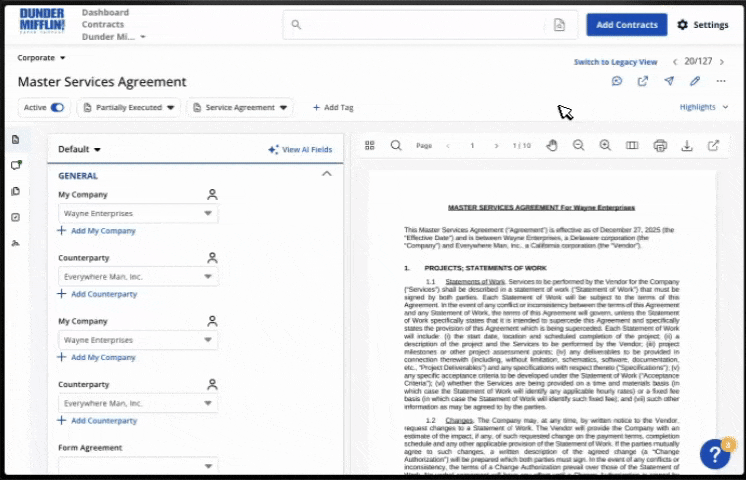Viewport: 746px width, 480px height.
Task: Go to Dashboard in top navigation
Action: 105,12
